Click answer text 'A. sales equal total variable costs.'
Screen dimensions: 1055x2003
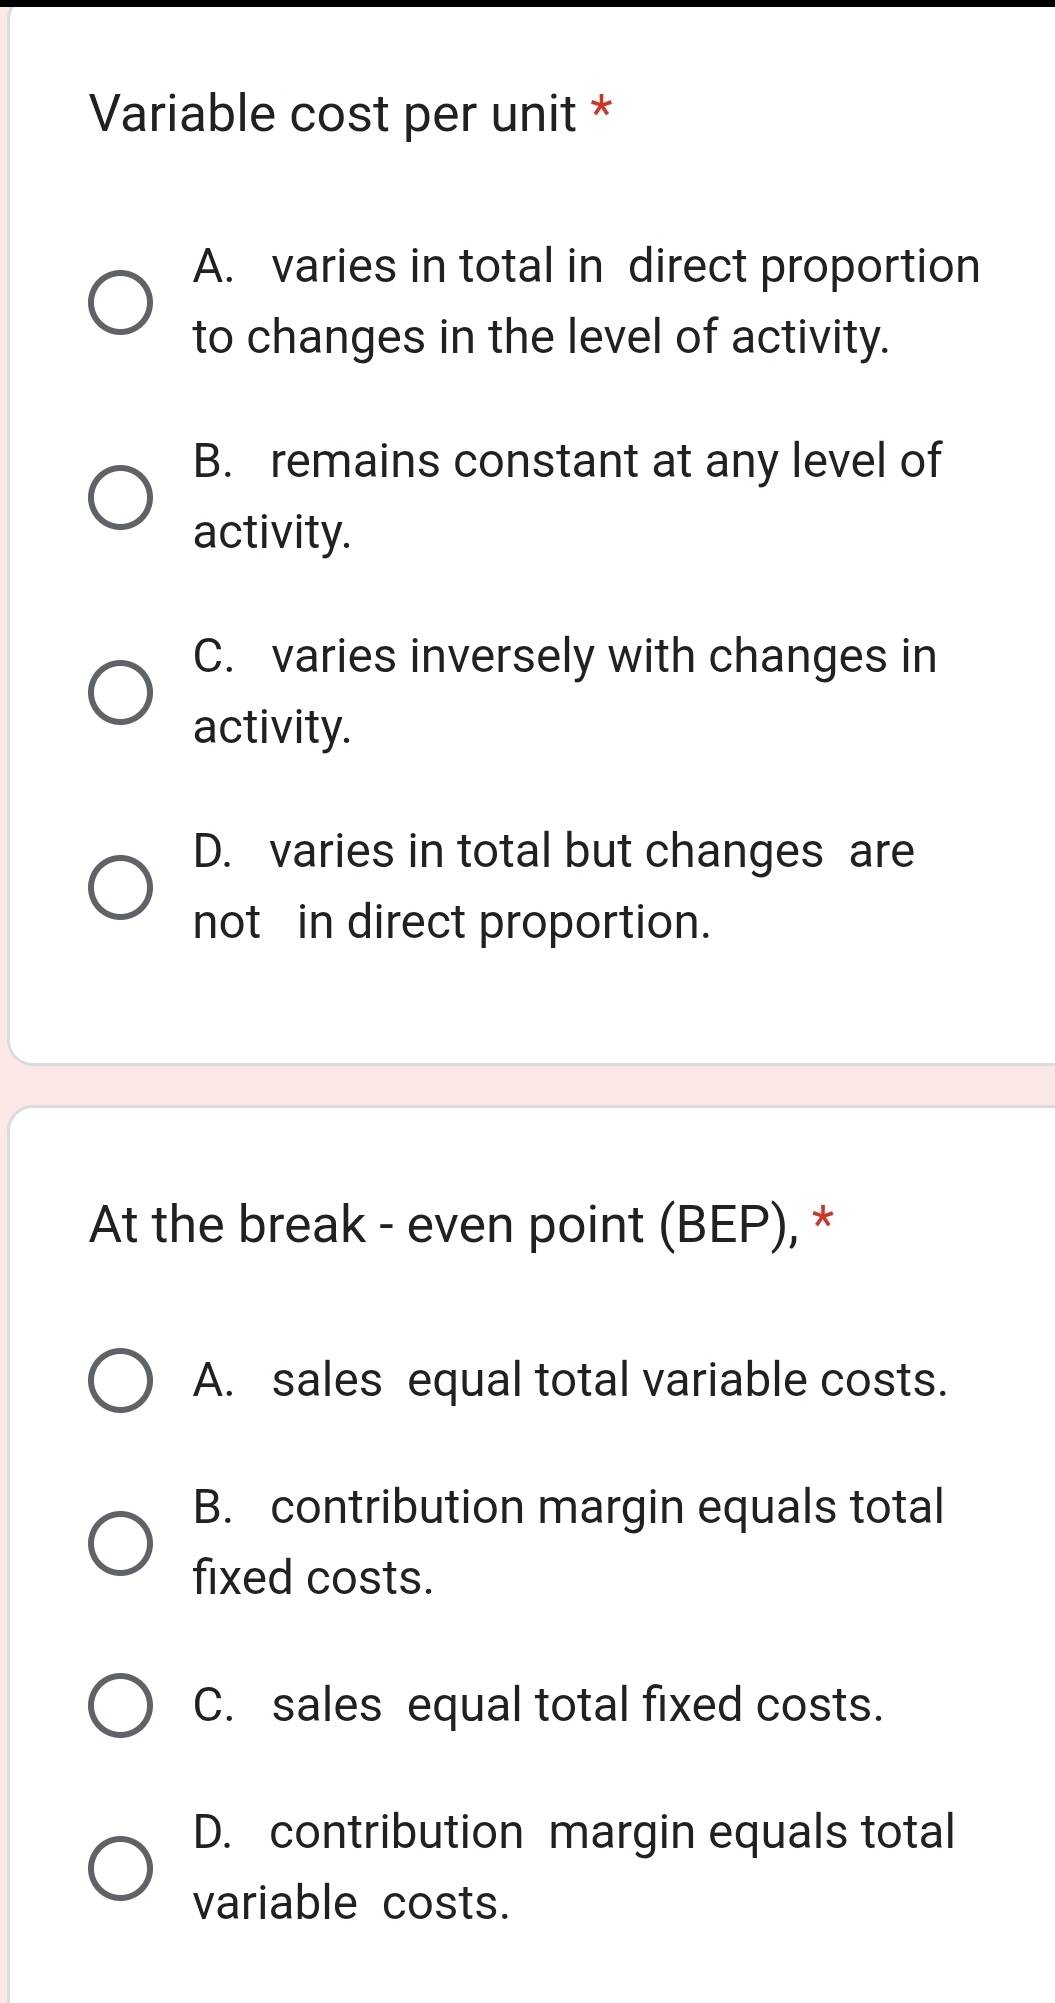(x=569, y=1380)
